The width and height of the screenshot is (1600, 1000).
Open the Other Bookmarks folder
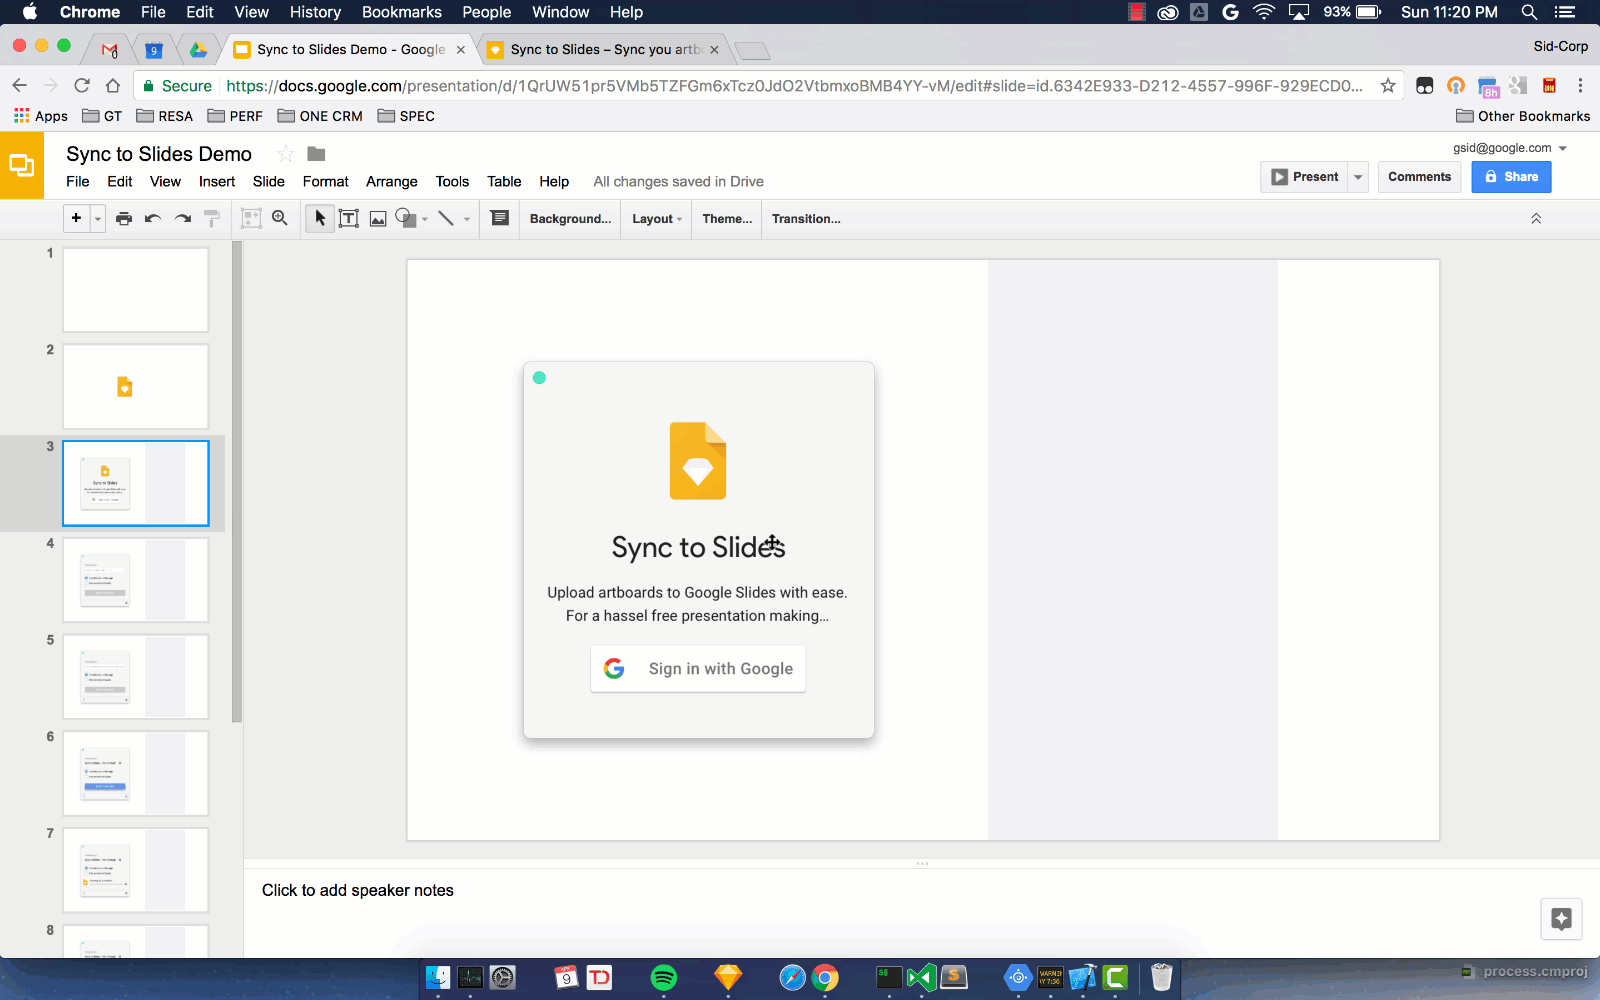[x=1523, y=116]
